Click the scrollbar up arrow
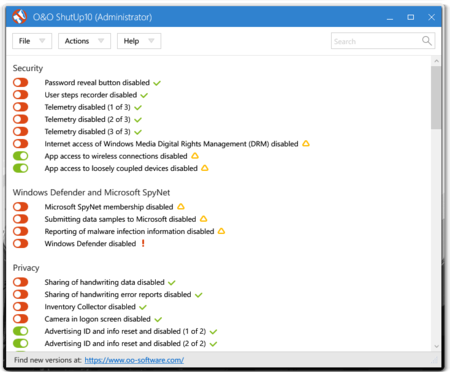This screenshot has width=450, height=376. (436, 61)
